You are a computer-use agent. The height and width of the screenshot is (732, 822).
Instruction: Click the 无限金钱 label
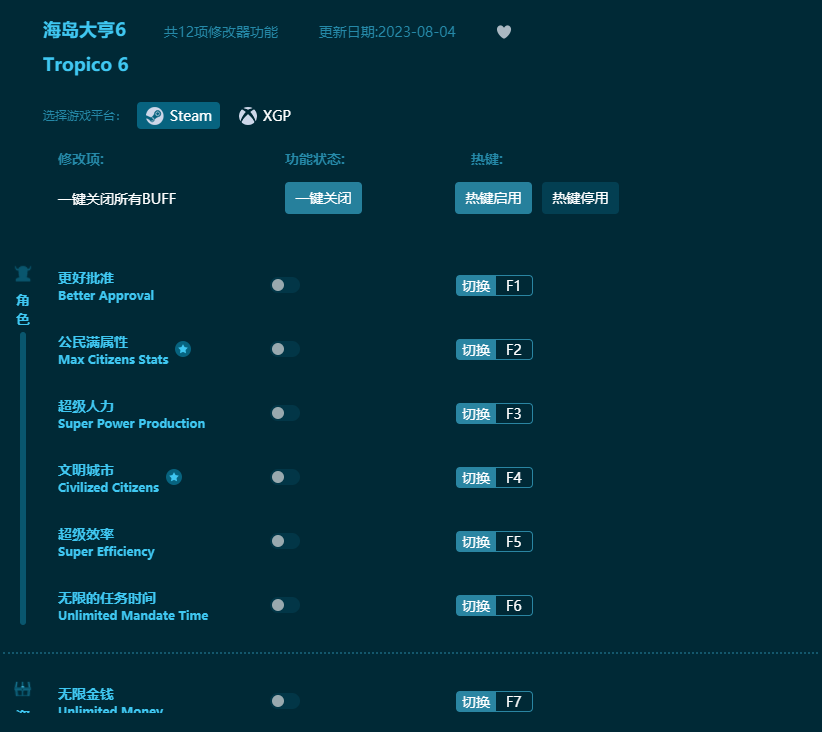[x=86, y=694]
